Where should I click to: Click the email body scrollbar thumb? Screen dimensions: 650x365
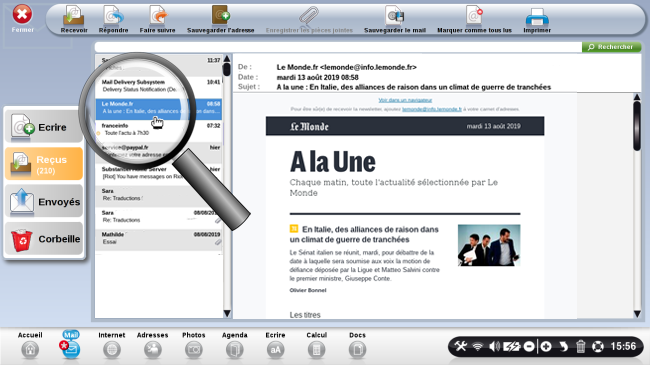pos(637,126)
